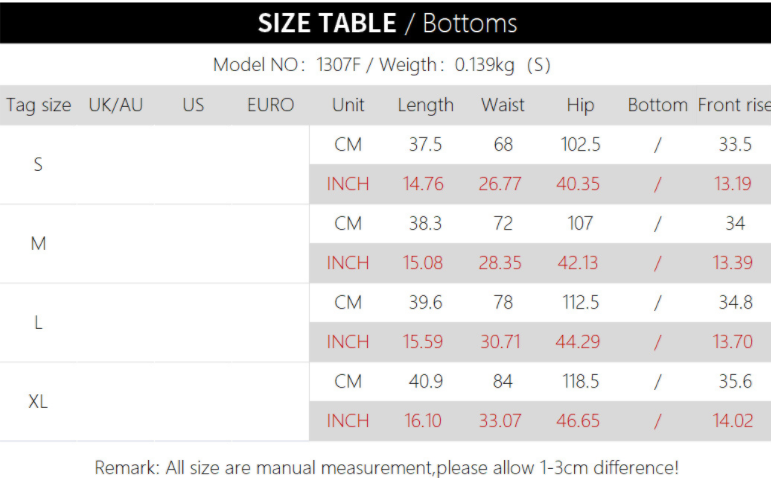
Task: Select the Model NO 1307F text line
Action: tap(381, 66)
